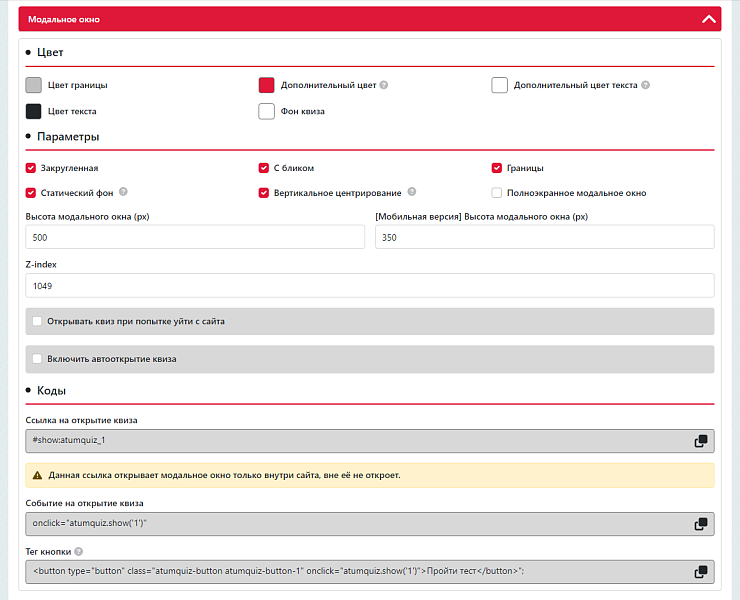Viewport: 740px width, 600px height.
Task: Toggle the С бликом checkbox
Action: pyautogui.click(x=264, y=168)
